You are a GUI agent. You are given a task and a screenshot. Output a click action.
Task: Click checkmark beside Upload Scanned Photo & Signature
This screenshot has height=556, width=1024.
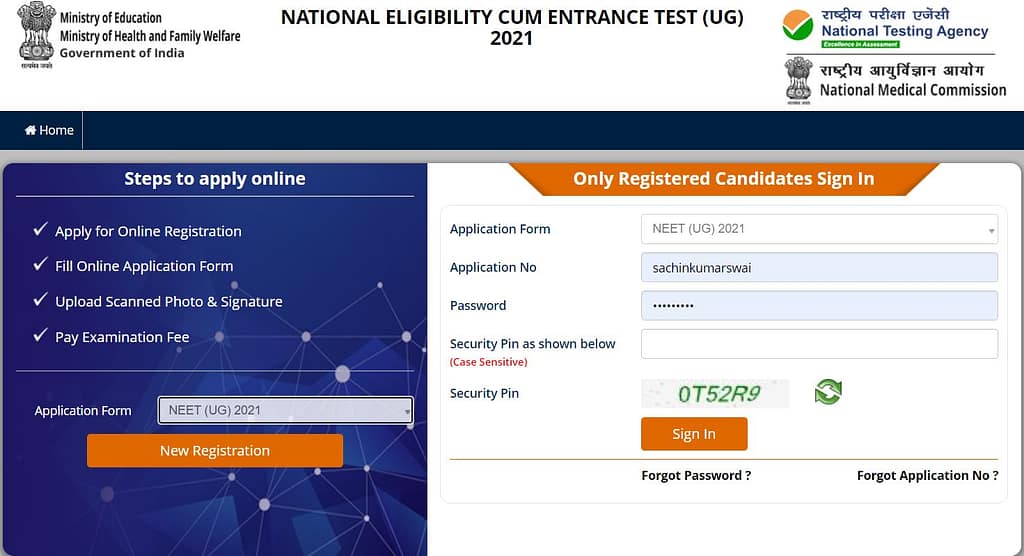coord(40,299)
